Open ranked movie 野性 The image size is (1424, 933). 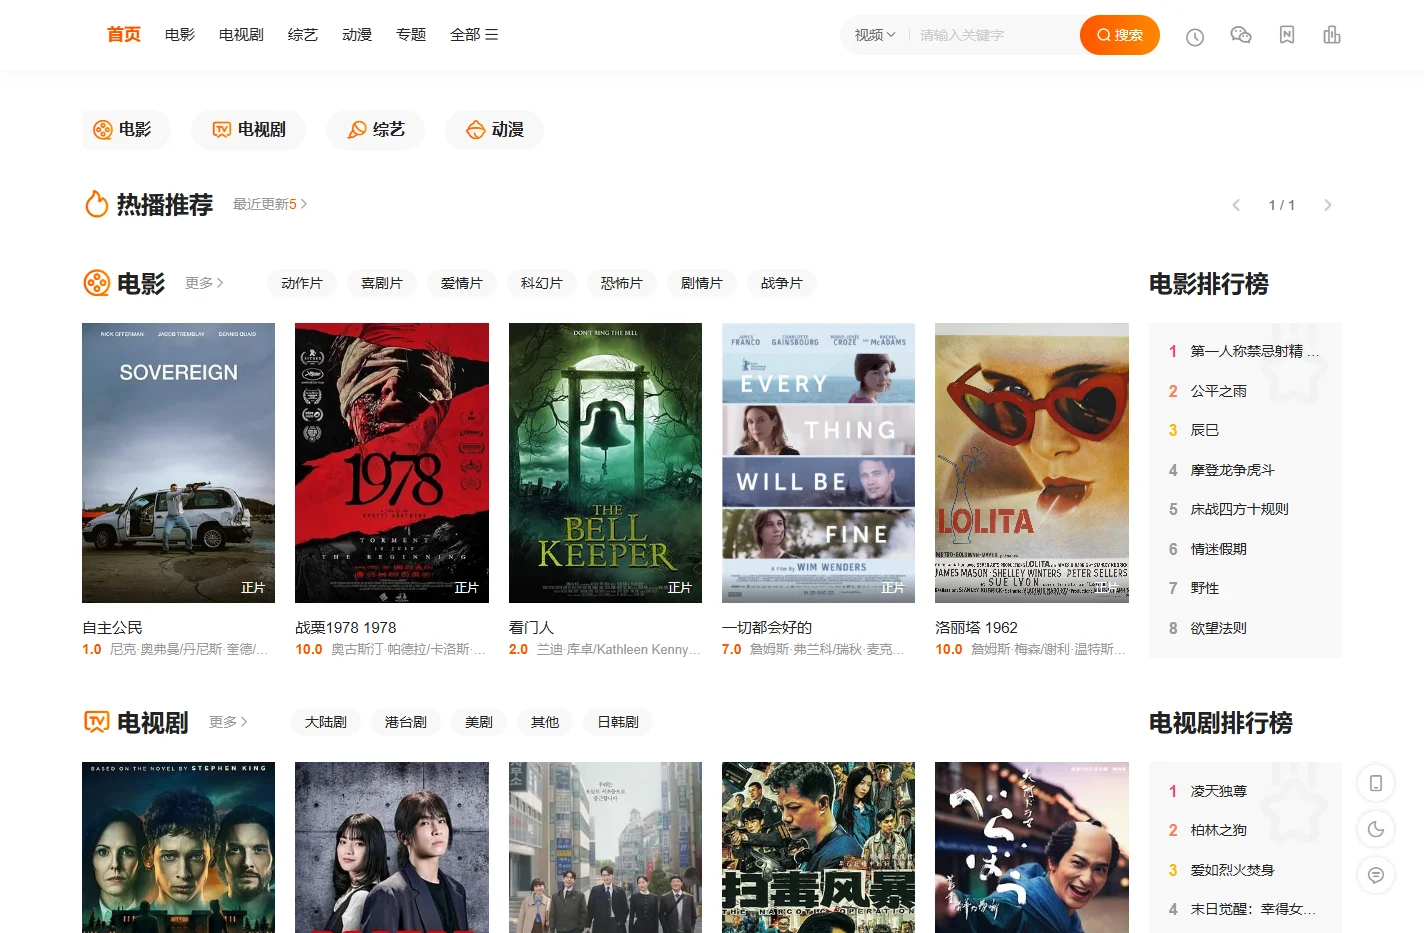pos(1205,588)
